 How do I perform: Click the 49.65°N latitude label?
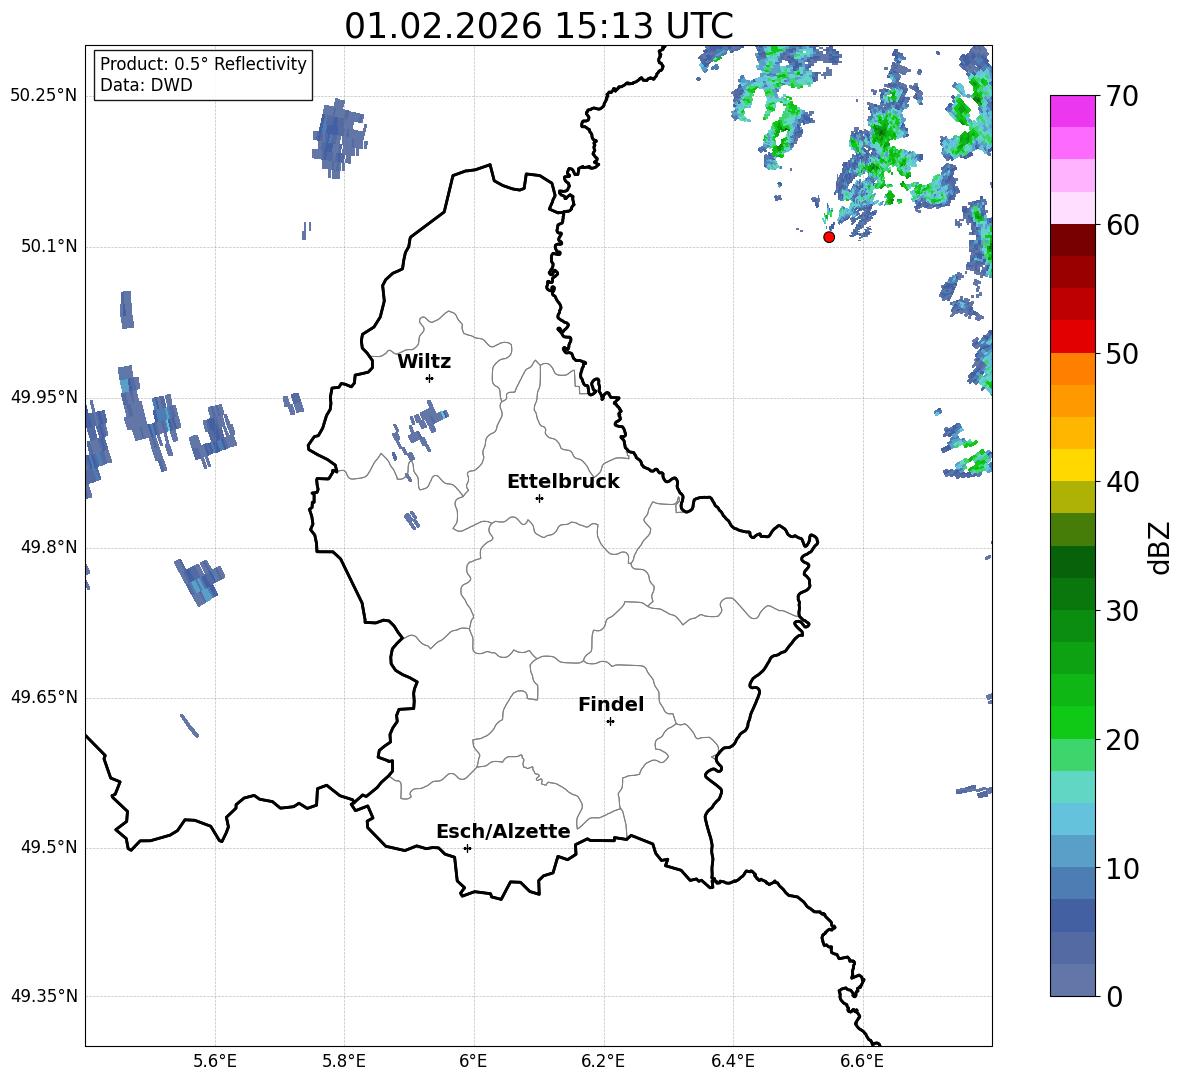[44, 697]
